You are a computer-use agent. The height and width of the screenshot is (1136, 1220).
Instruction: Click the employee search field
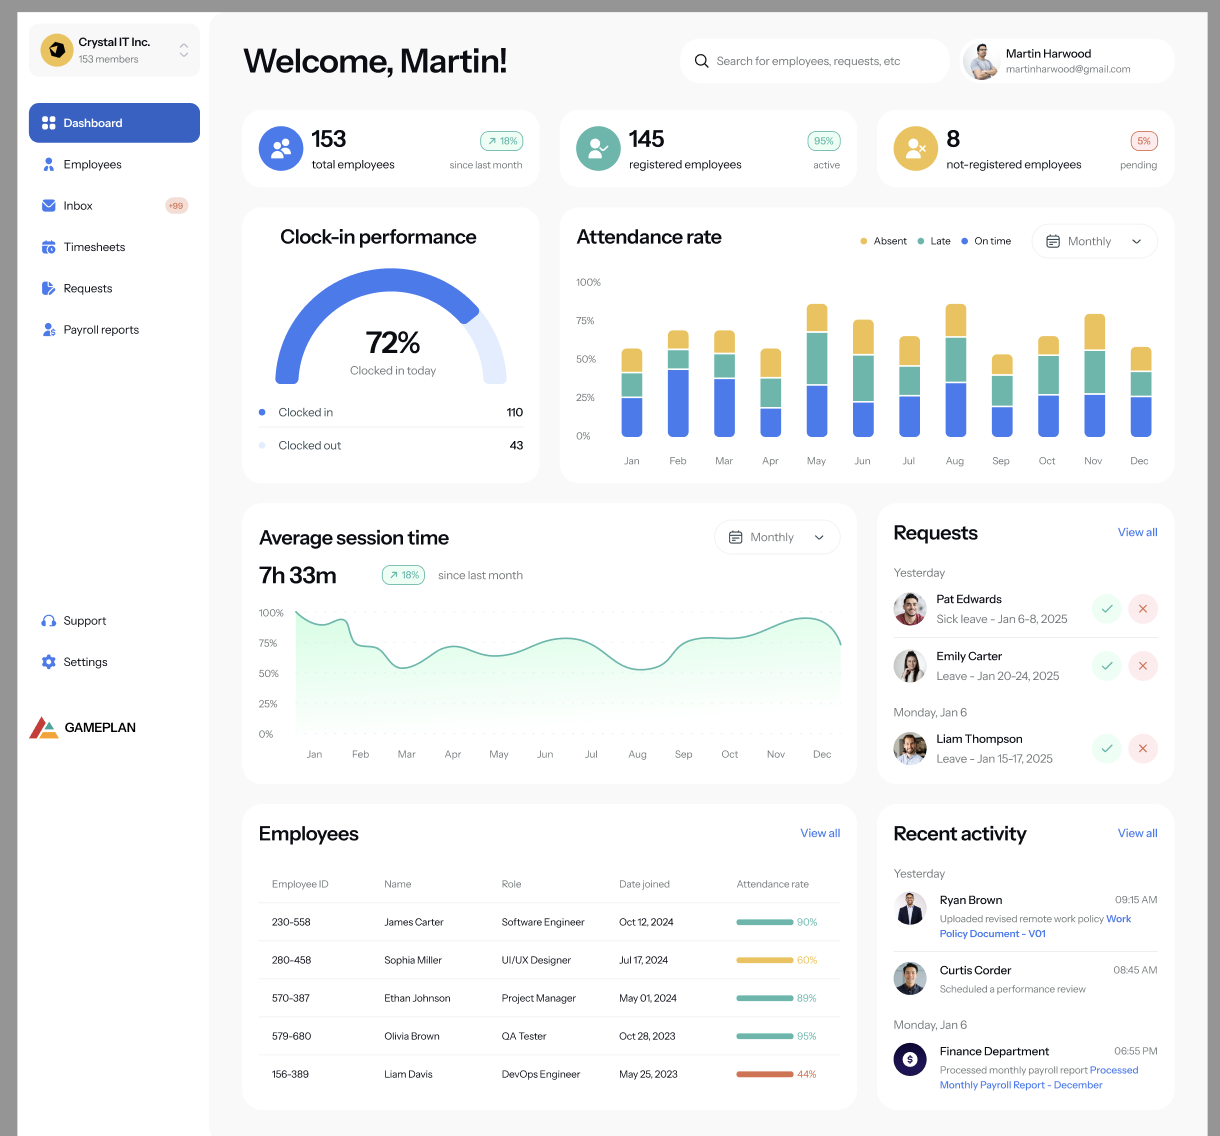814,61
